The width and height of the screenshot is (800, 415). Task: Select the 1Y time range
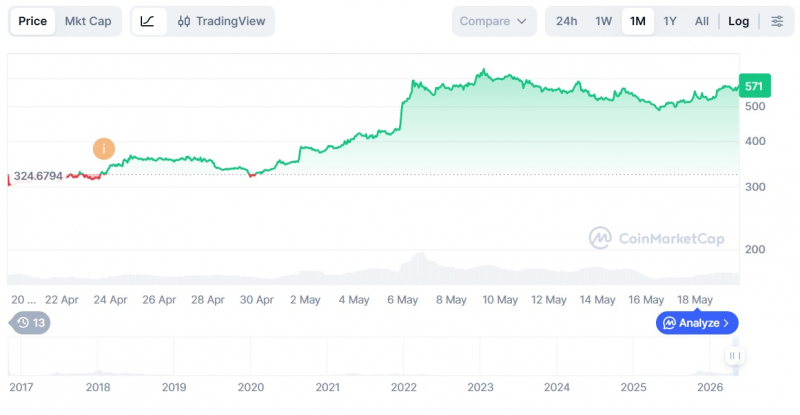coord(670,21)
